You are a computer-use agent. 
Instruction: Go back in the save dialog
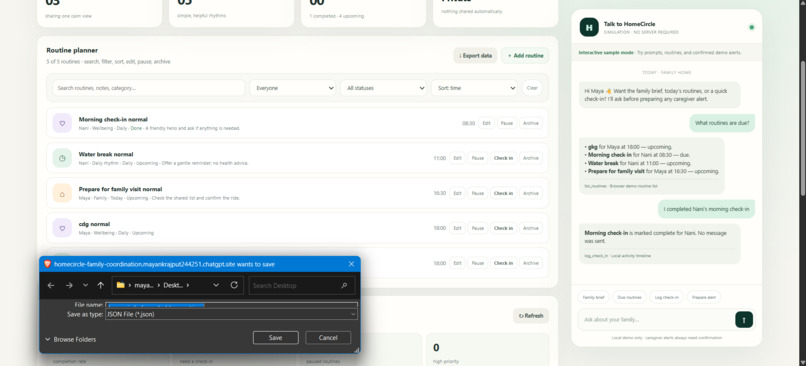pos(51,285)
